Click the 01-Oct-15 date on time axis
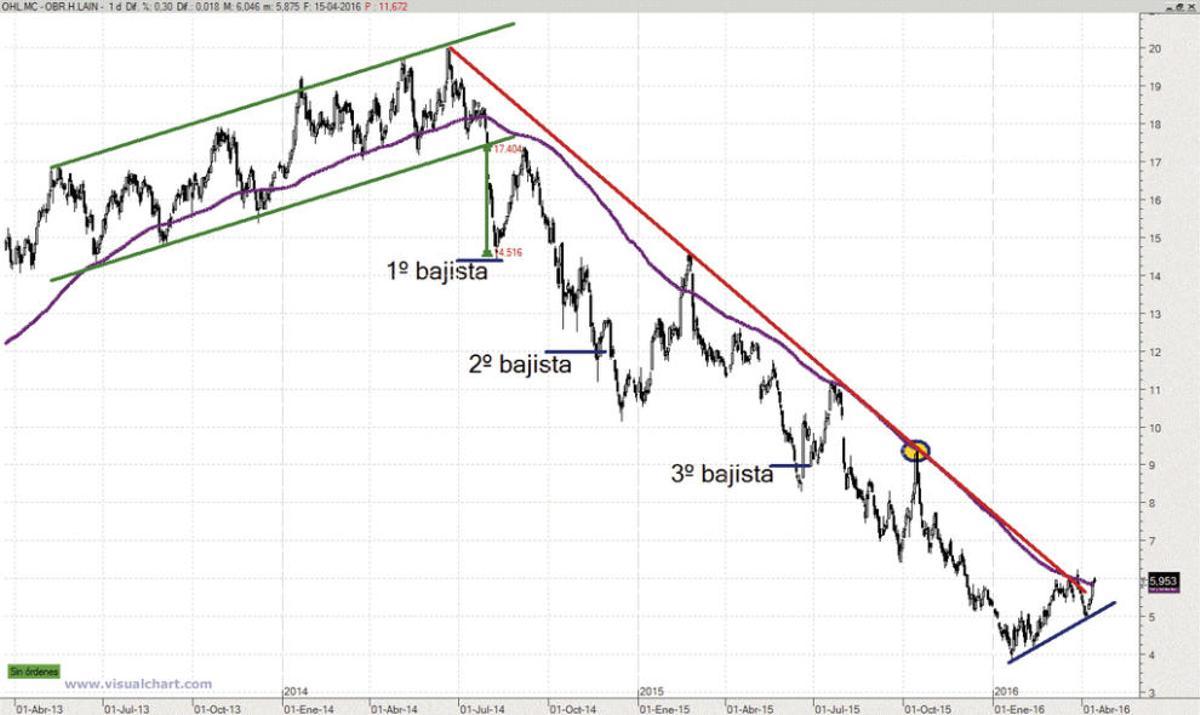 (928, 706)
